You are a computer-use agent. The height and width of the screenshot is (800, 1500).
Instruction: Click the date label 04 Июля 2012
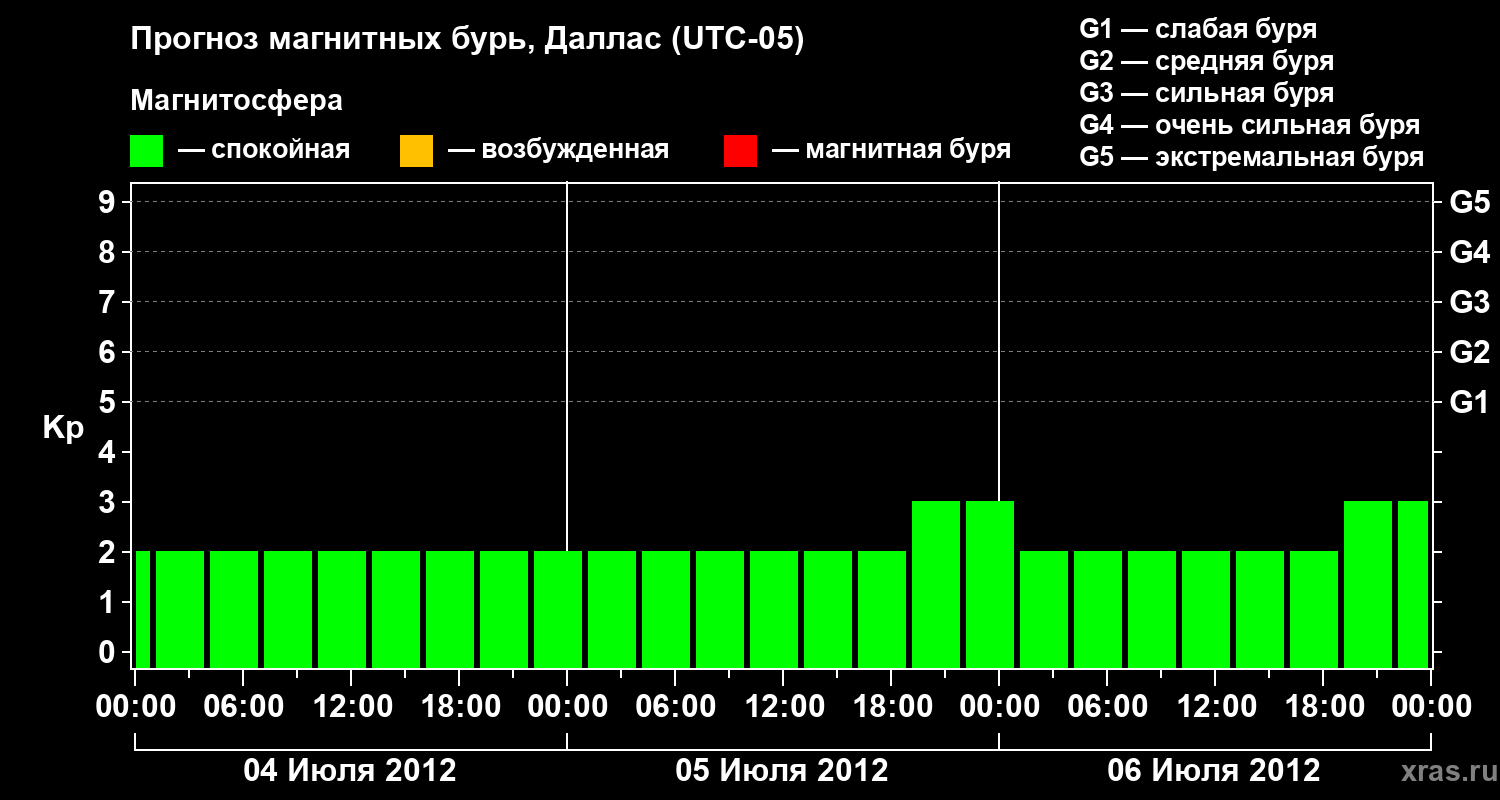351,771
